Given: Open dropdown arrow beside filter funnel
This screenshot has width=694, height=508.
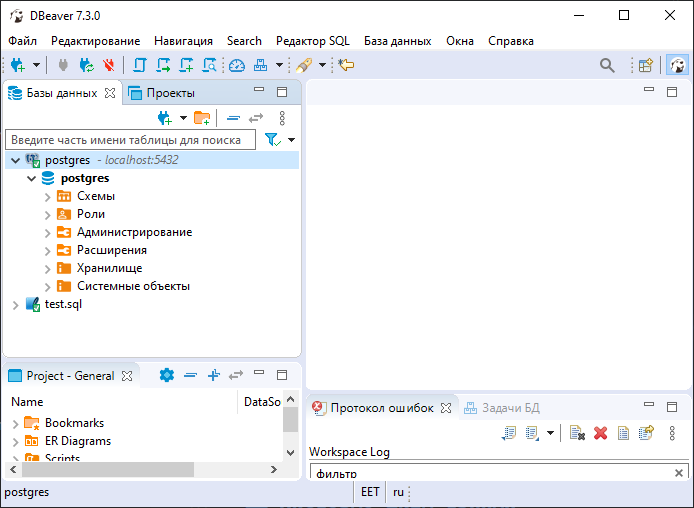Looking at the screenshot, I should tap(291, 140).
